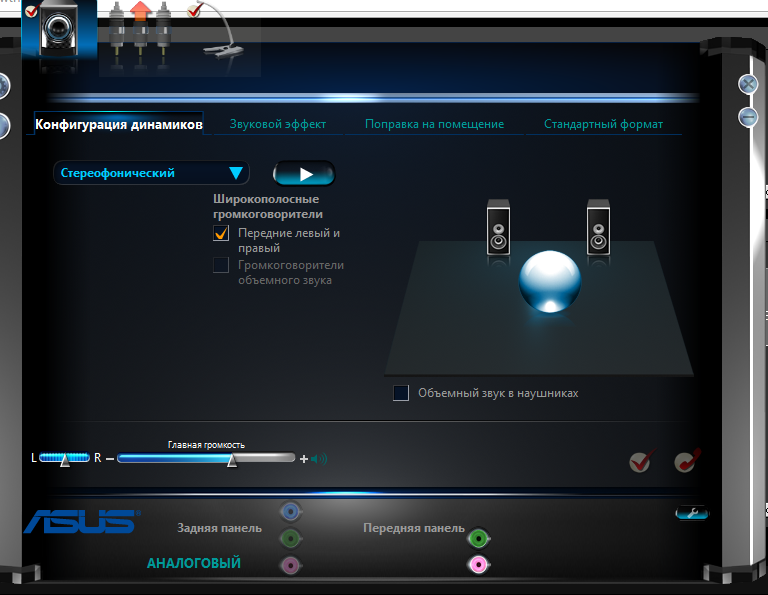Click the right front speaker in room view

pos(598,227)
